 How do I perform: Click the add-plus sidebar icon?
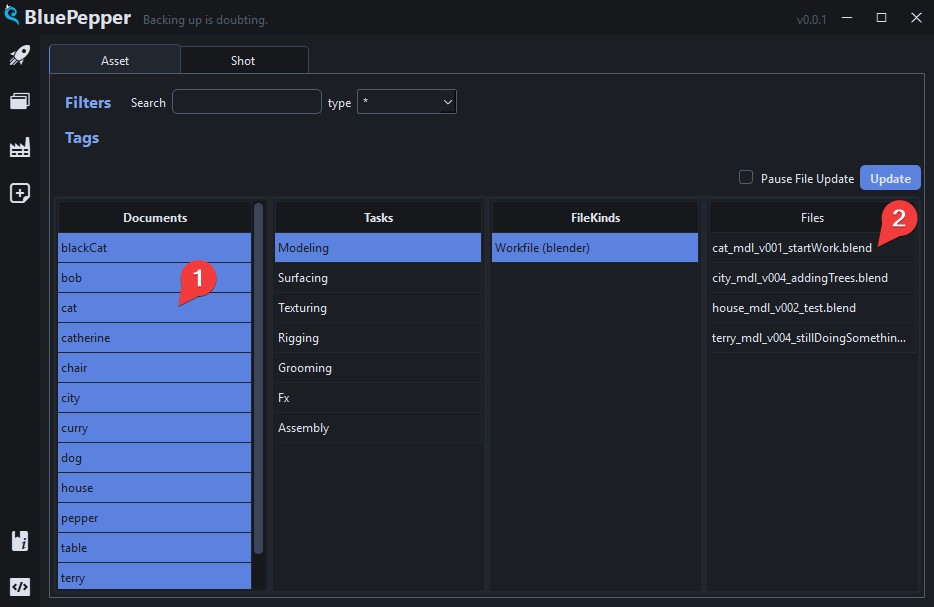tap(20, 193)
